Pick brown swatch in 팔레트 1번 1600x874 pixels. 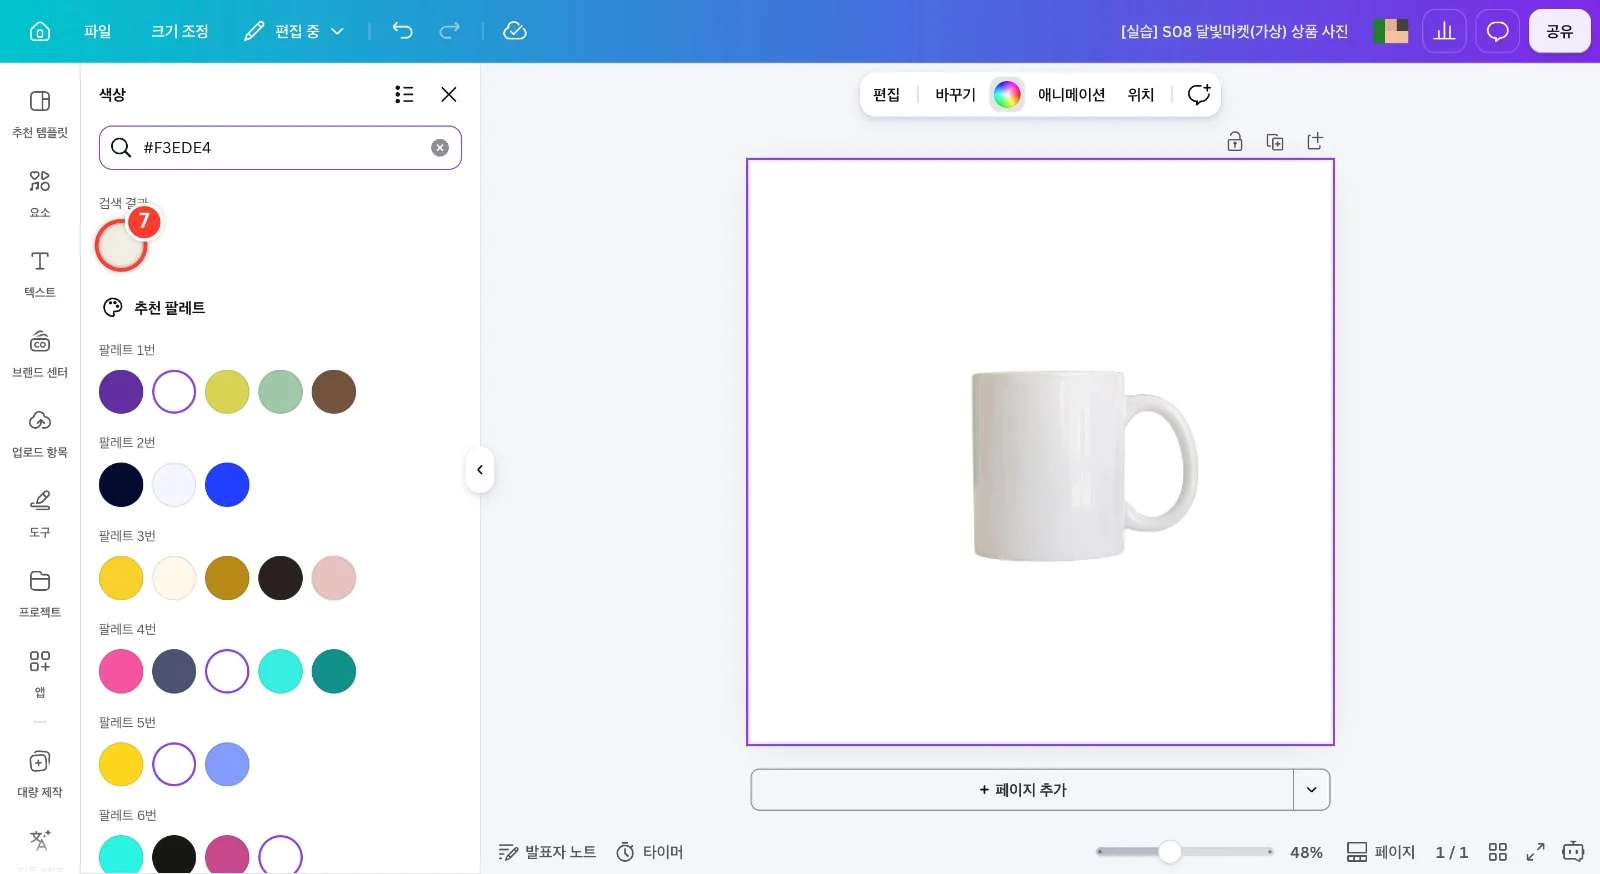click(334, 392)
